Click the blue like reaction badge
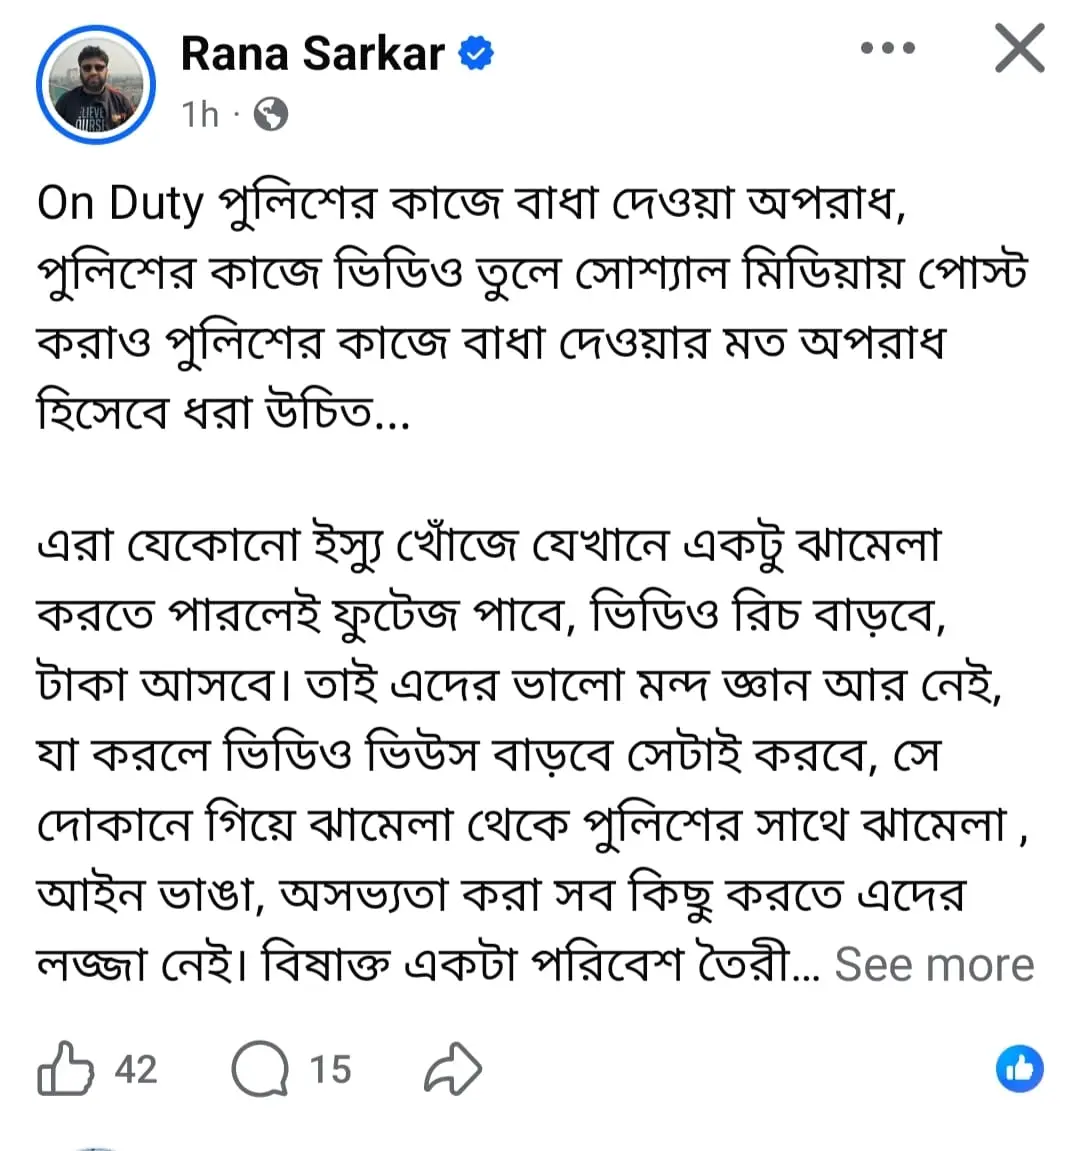 click(1019, 1069)
